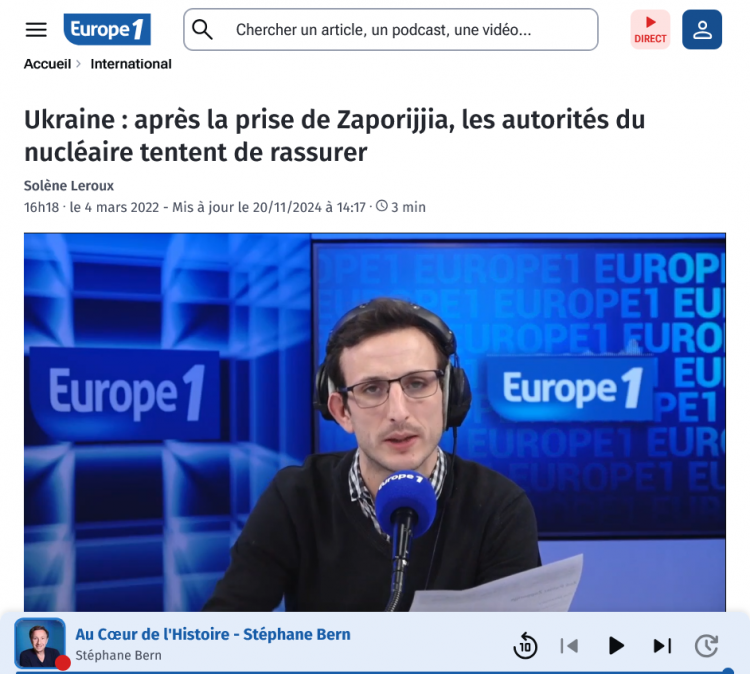
Task: Click the Europe 1 logo
Action: click(x=107, y=29)
